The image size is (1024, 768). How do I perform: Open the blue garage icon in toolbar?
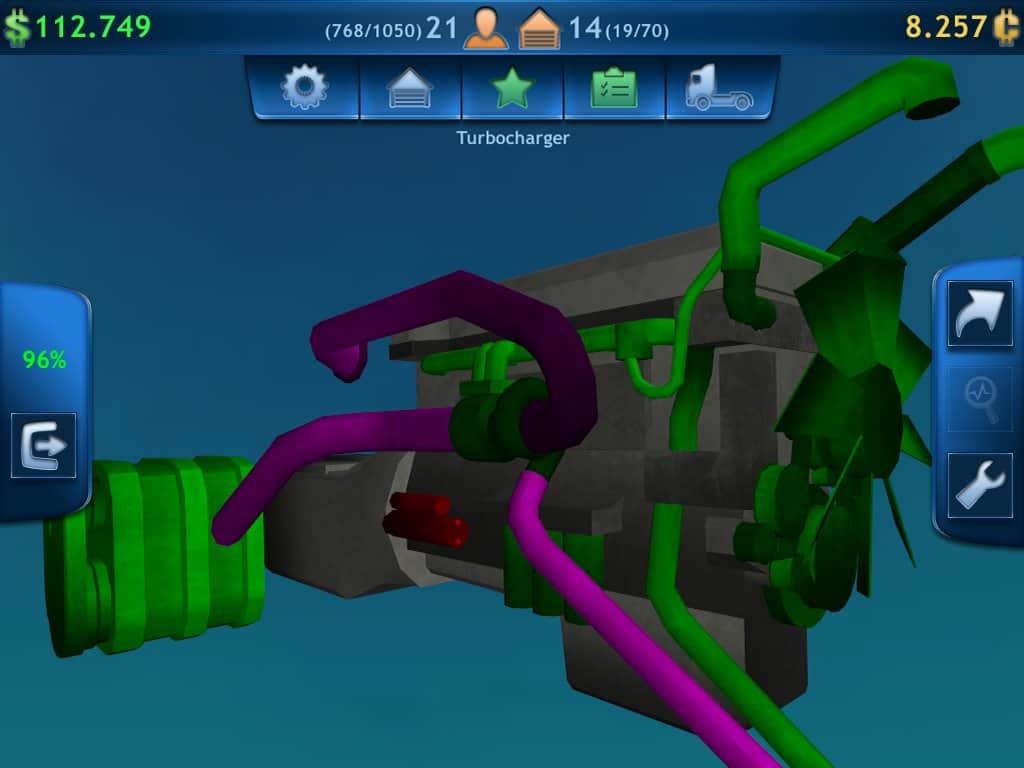tap(410, 88)
